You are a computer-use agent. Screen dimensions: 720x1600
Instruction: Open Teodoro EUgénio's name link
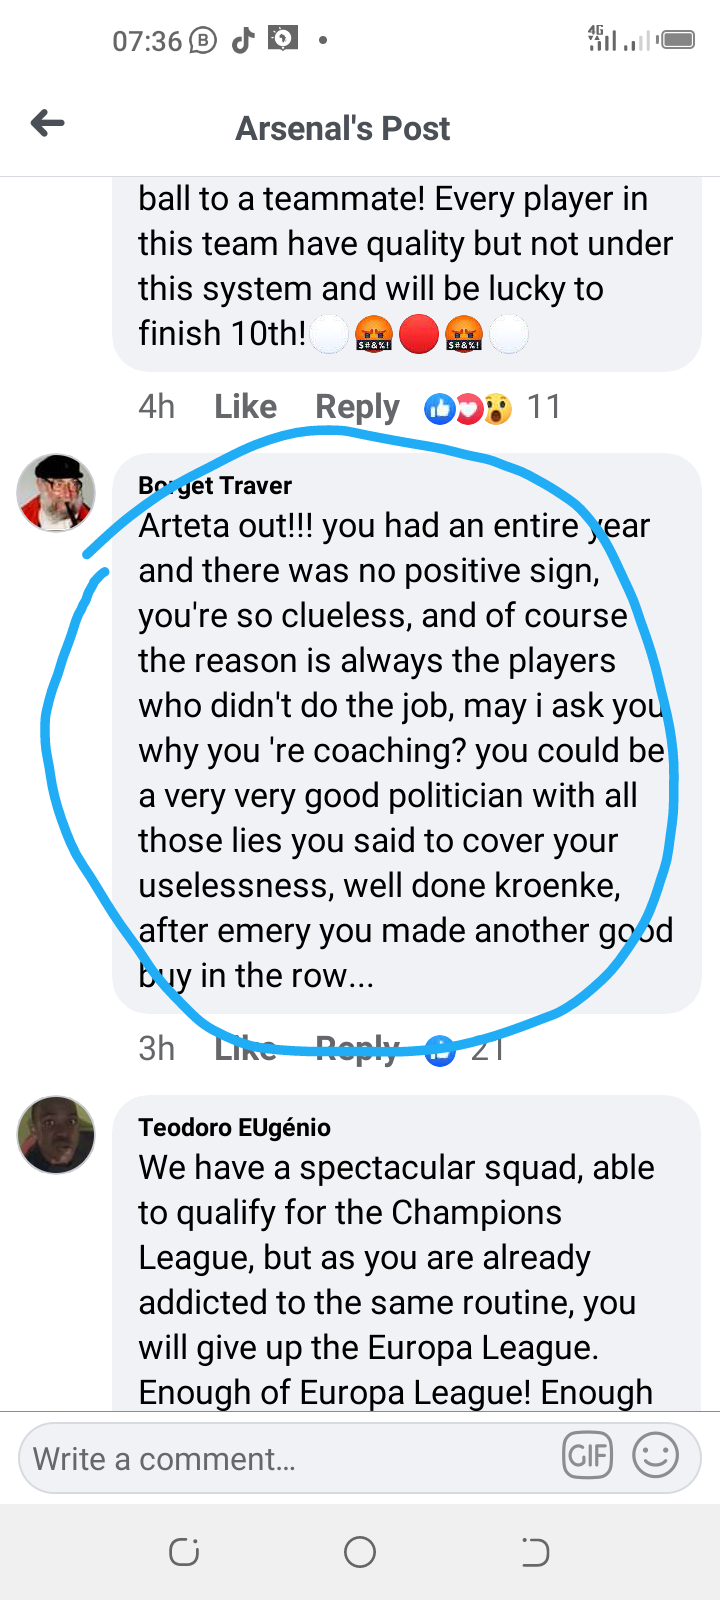pos(234,1127)
